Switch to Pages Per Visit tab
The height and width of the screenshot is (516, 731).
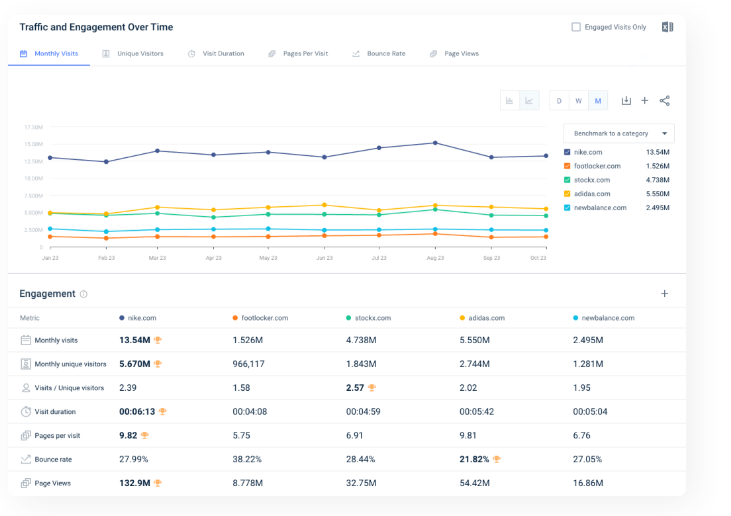[298, 54]
